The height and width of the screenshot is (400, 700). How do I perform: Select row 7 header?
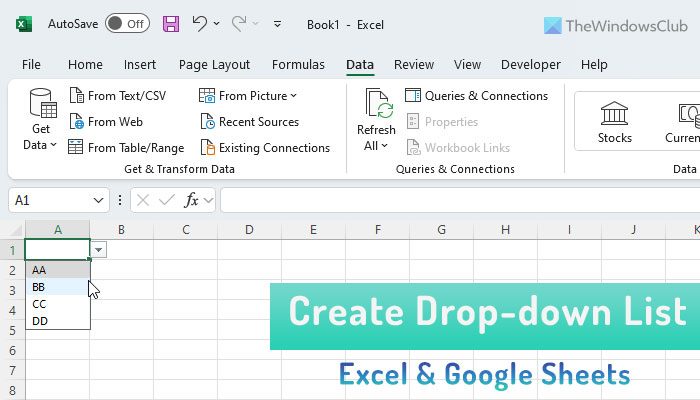(12, 371)
